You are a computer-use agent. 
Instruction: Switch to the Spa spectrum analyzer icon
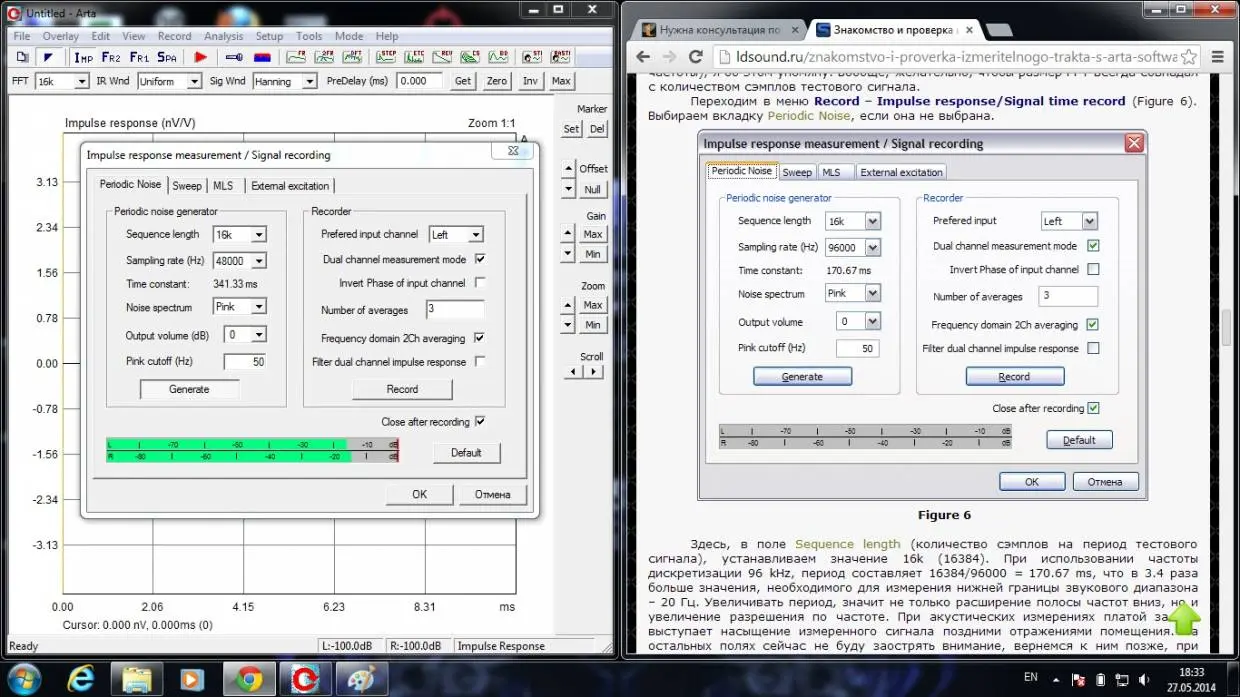click(166, 57)
